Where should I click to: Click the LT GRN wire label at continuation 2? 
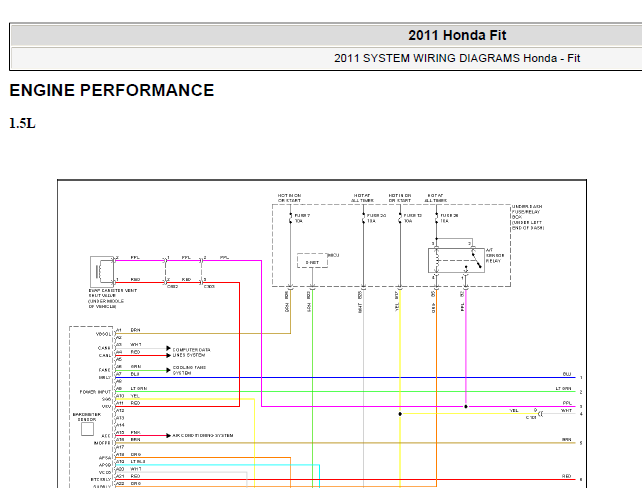(563, 389)
